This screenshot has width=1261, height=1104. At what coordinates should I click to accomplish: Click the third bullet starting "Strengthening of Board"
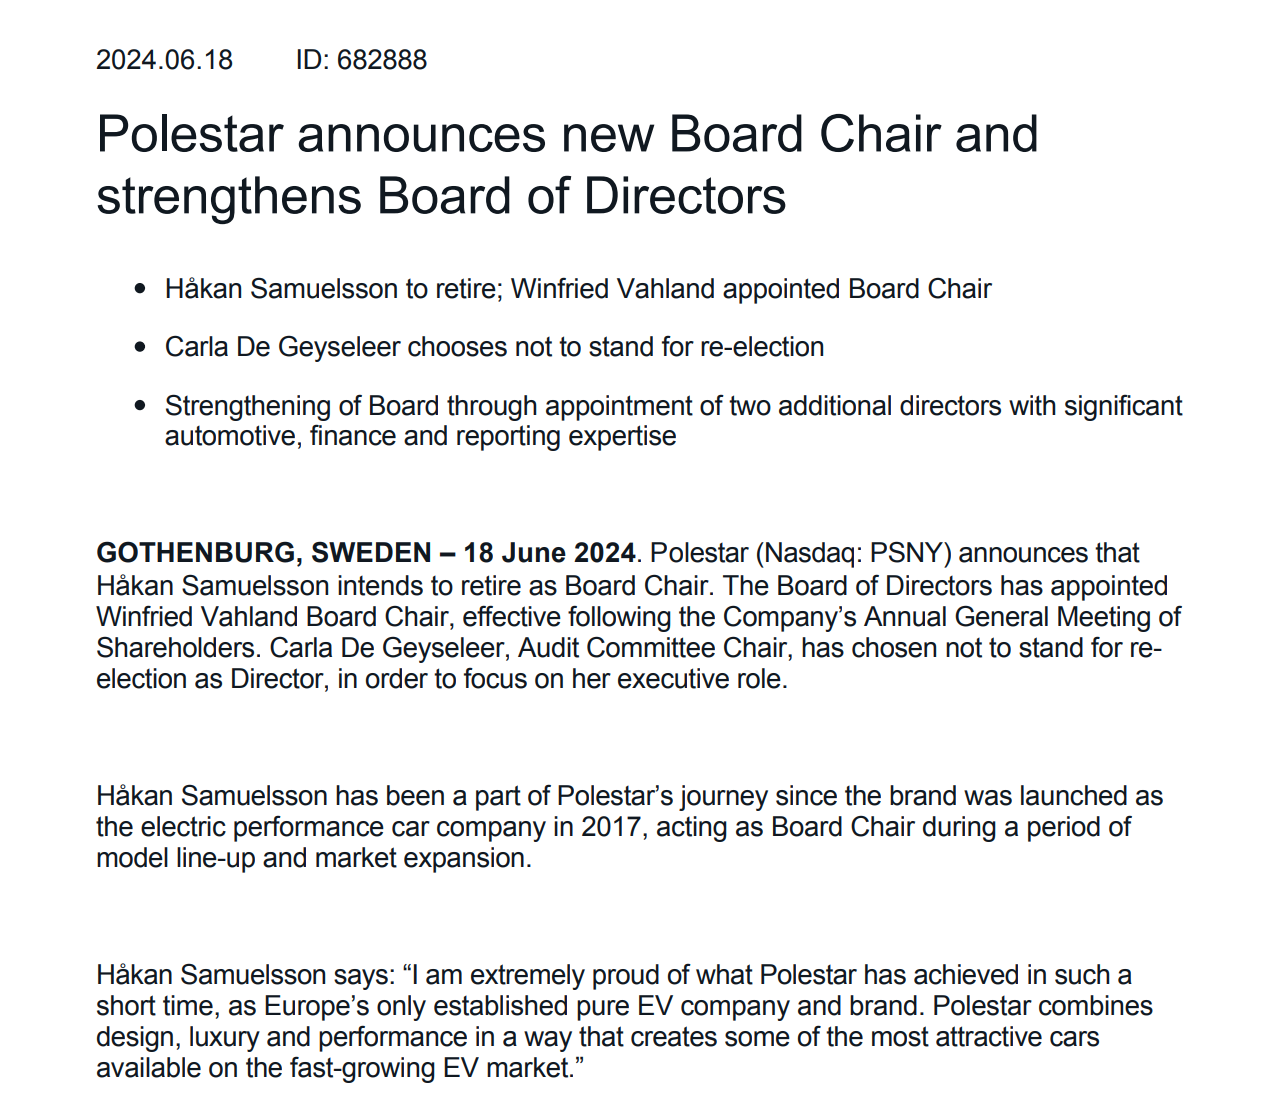[672, 406]
